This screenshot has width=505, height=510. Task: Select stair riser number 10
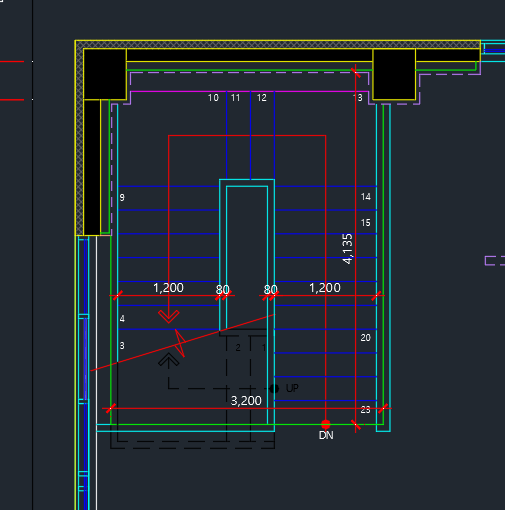[x=213, y=98]
